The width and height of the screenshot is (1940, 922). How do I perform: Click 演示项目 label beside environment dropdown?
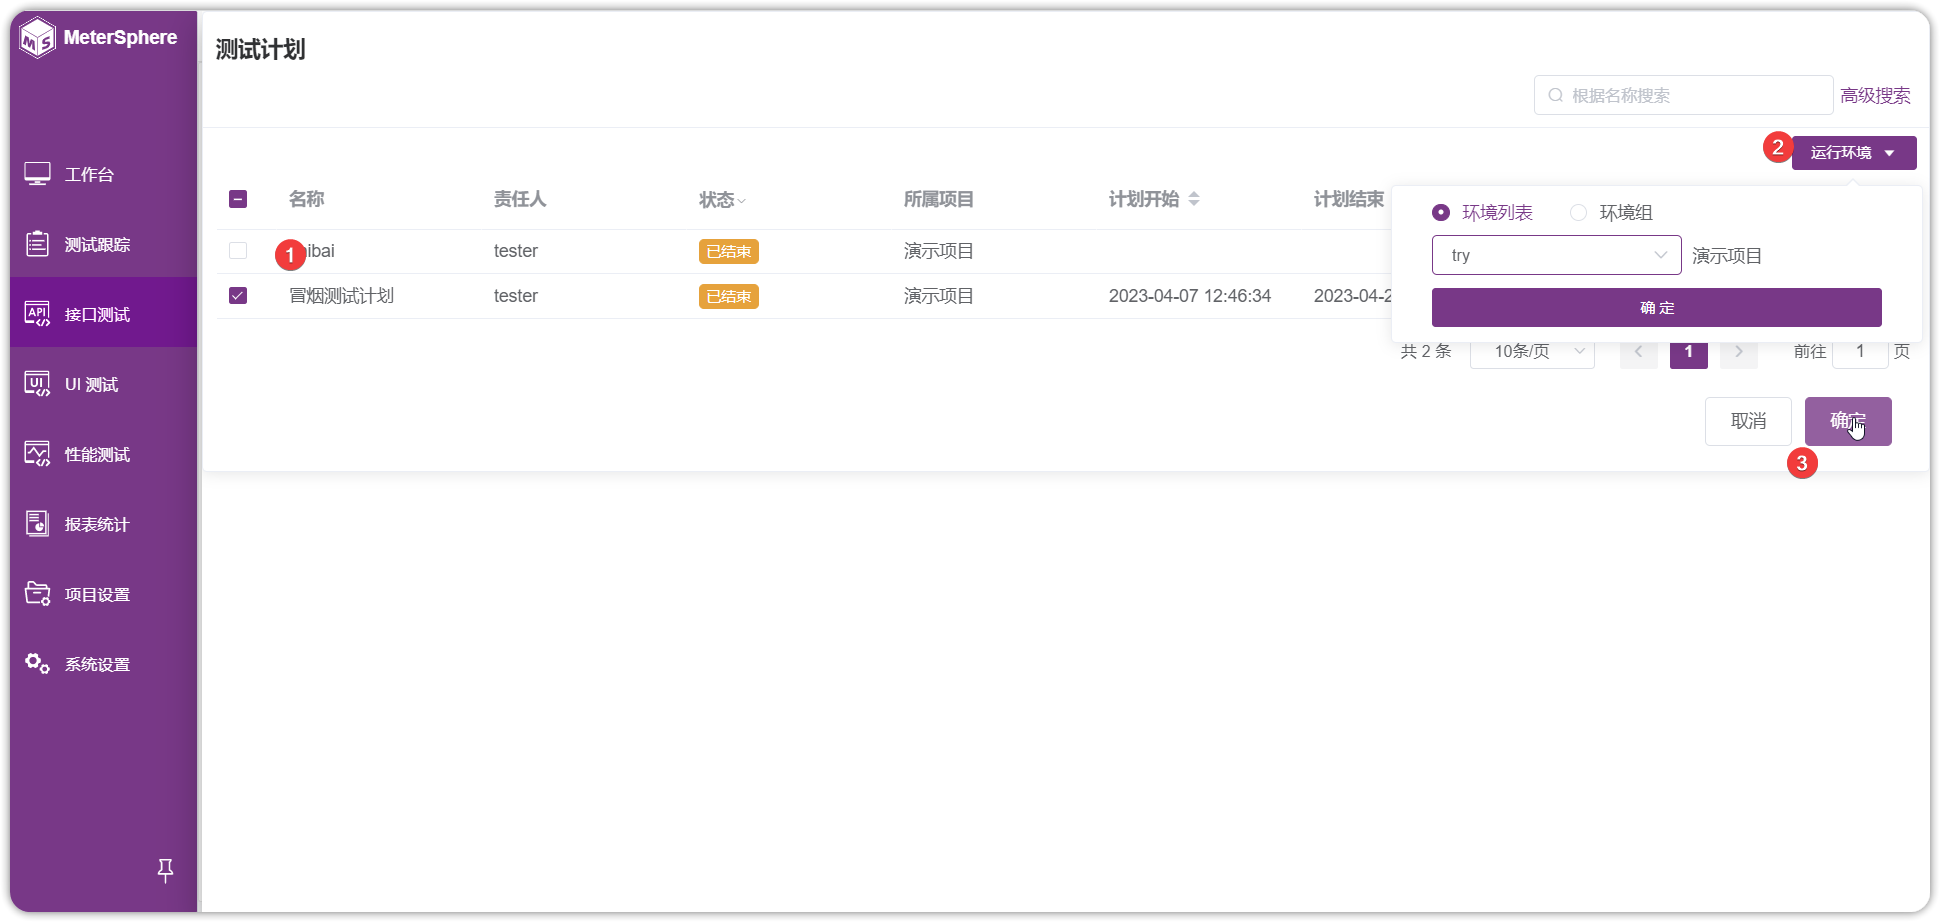click(x=1726, y=256)
